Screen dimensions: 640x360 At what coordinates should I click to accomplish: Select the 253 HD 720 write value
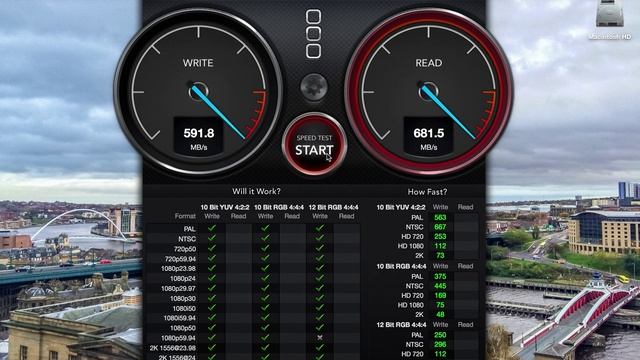440,236
